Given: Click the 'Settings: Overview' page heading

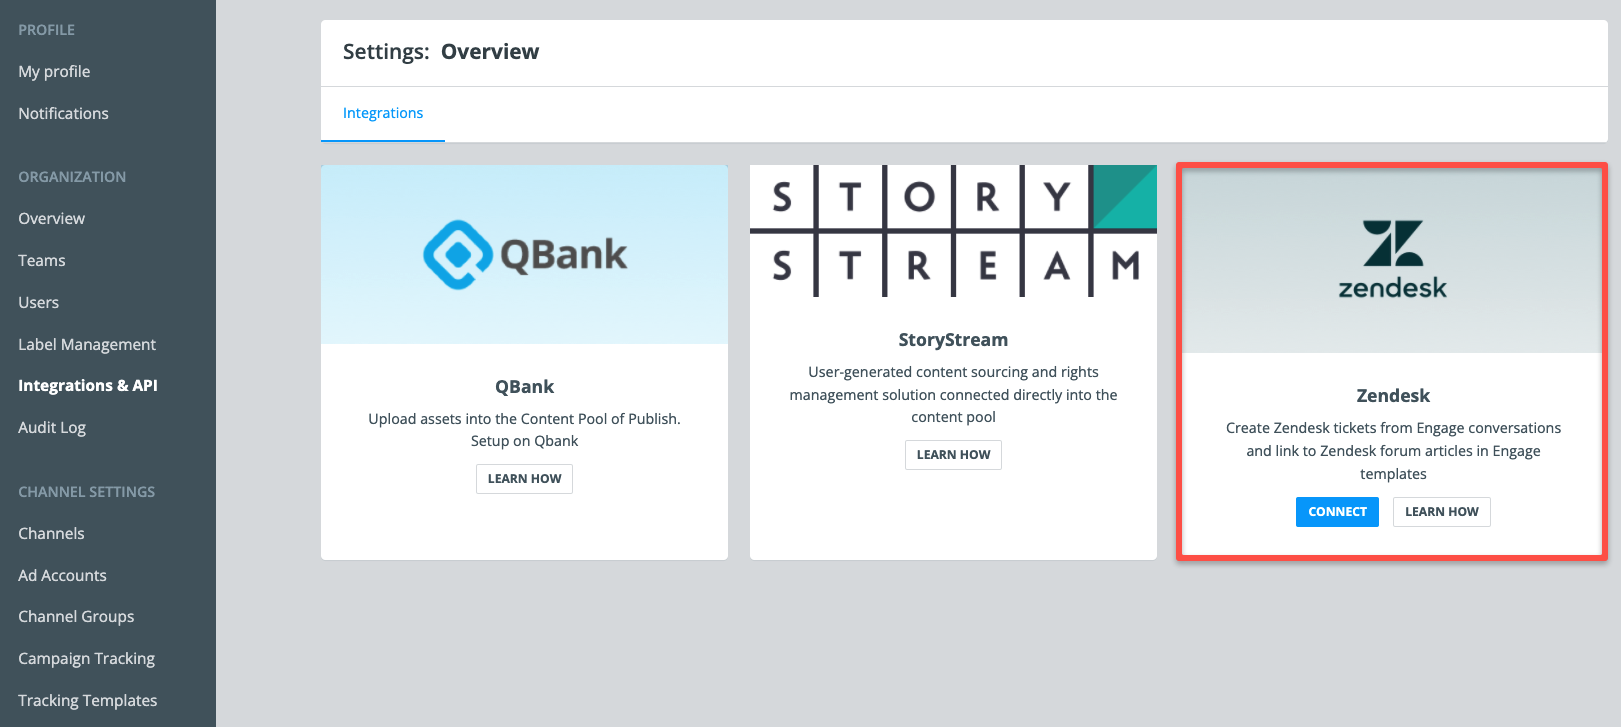Looking at the screenshot, I should click(441, 52).
